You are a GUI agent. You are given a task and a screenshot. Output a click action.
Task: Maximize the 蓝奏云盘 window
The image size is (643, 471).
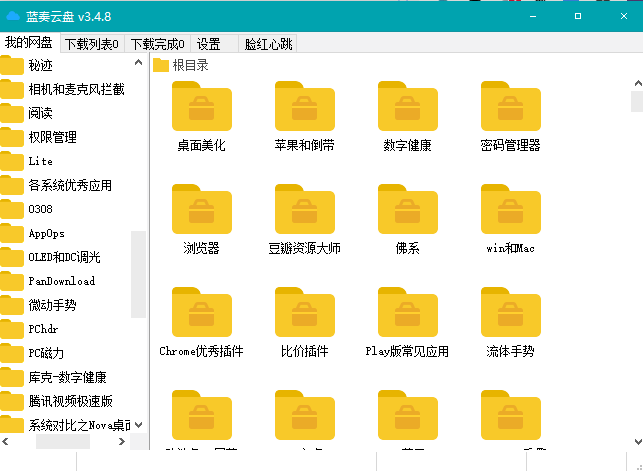(x=578, y=16)
